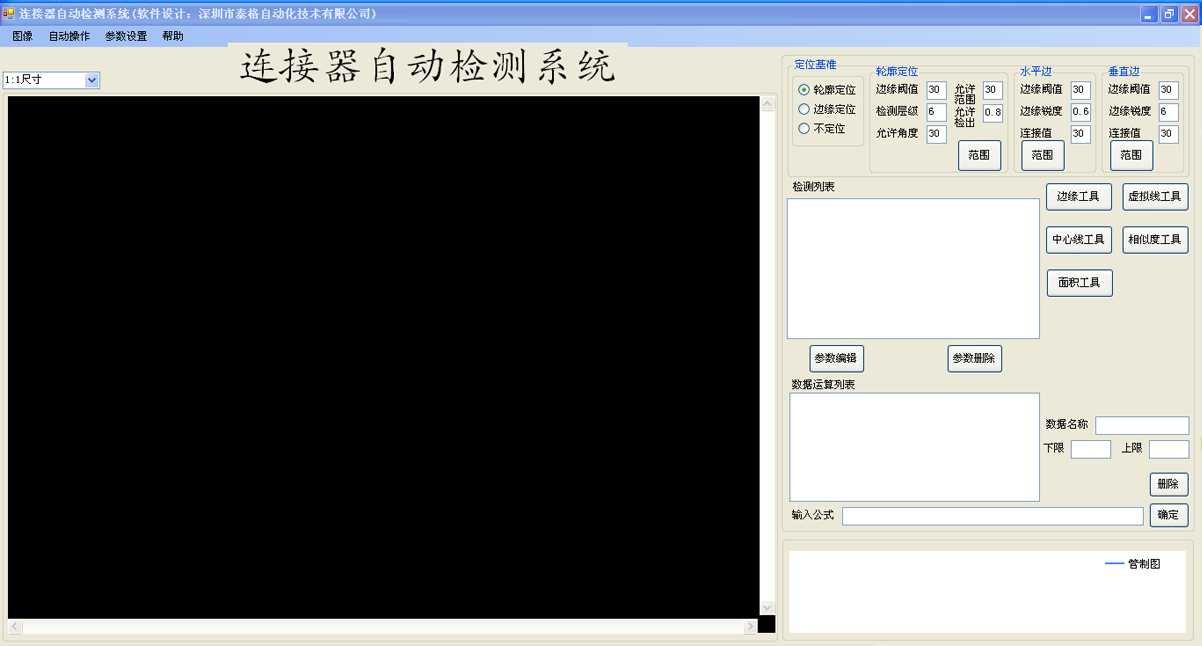This screenshot has height=646, width=1202.
Task: Click the 上限 input field
Action: tap(1169, 449)
